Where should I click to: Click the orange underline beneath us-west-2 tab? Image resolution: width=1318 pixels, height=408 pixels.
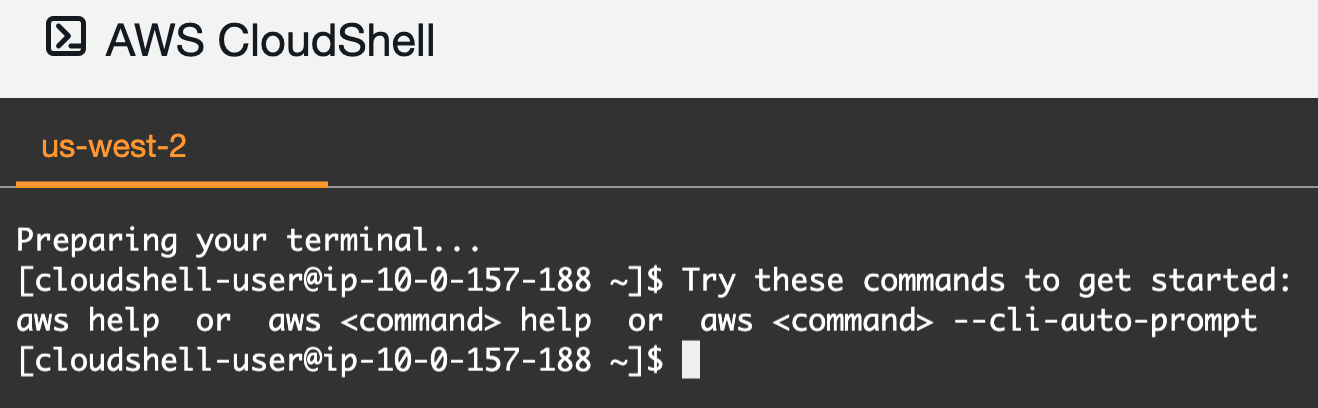coord(172,184)
